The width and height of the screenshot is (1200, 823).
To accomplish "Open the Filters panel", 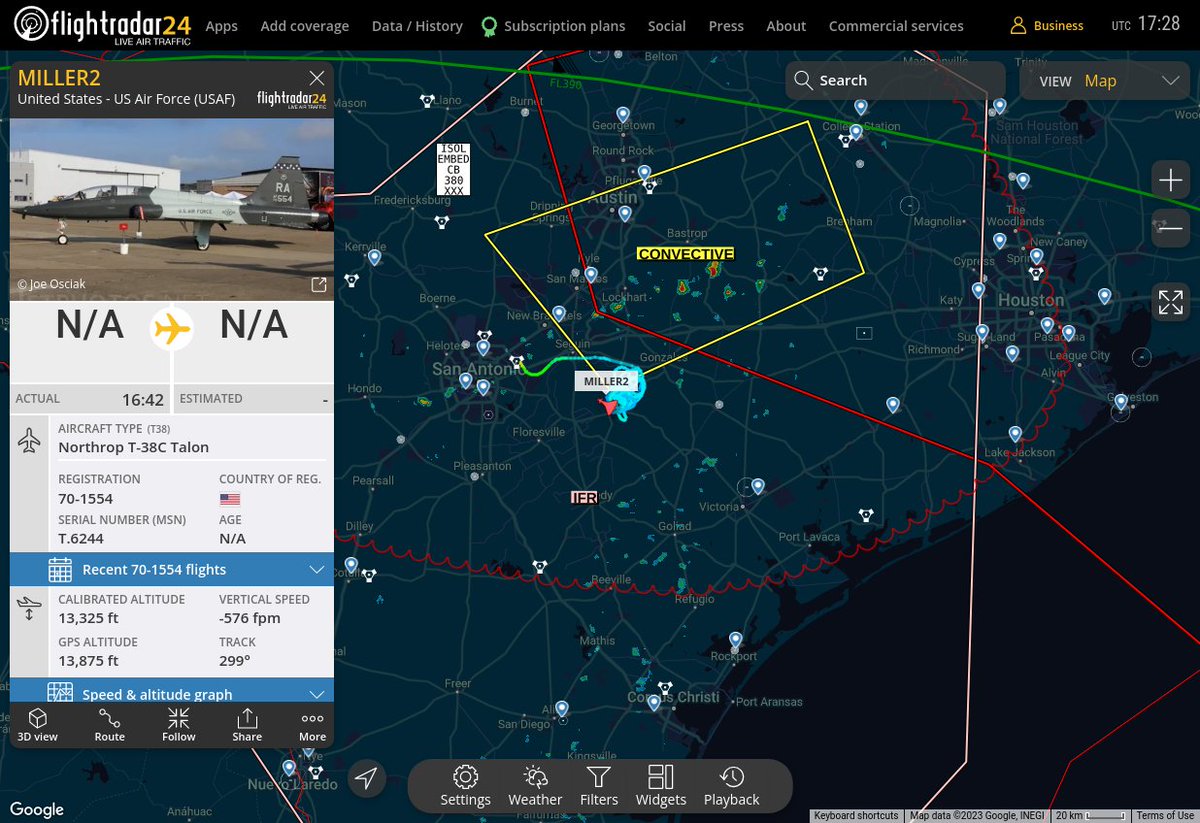I will point(598,788).
